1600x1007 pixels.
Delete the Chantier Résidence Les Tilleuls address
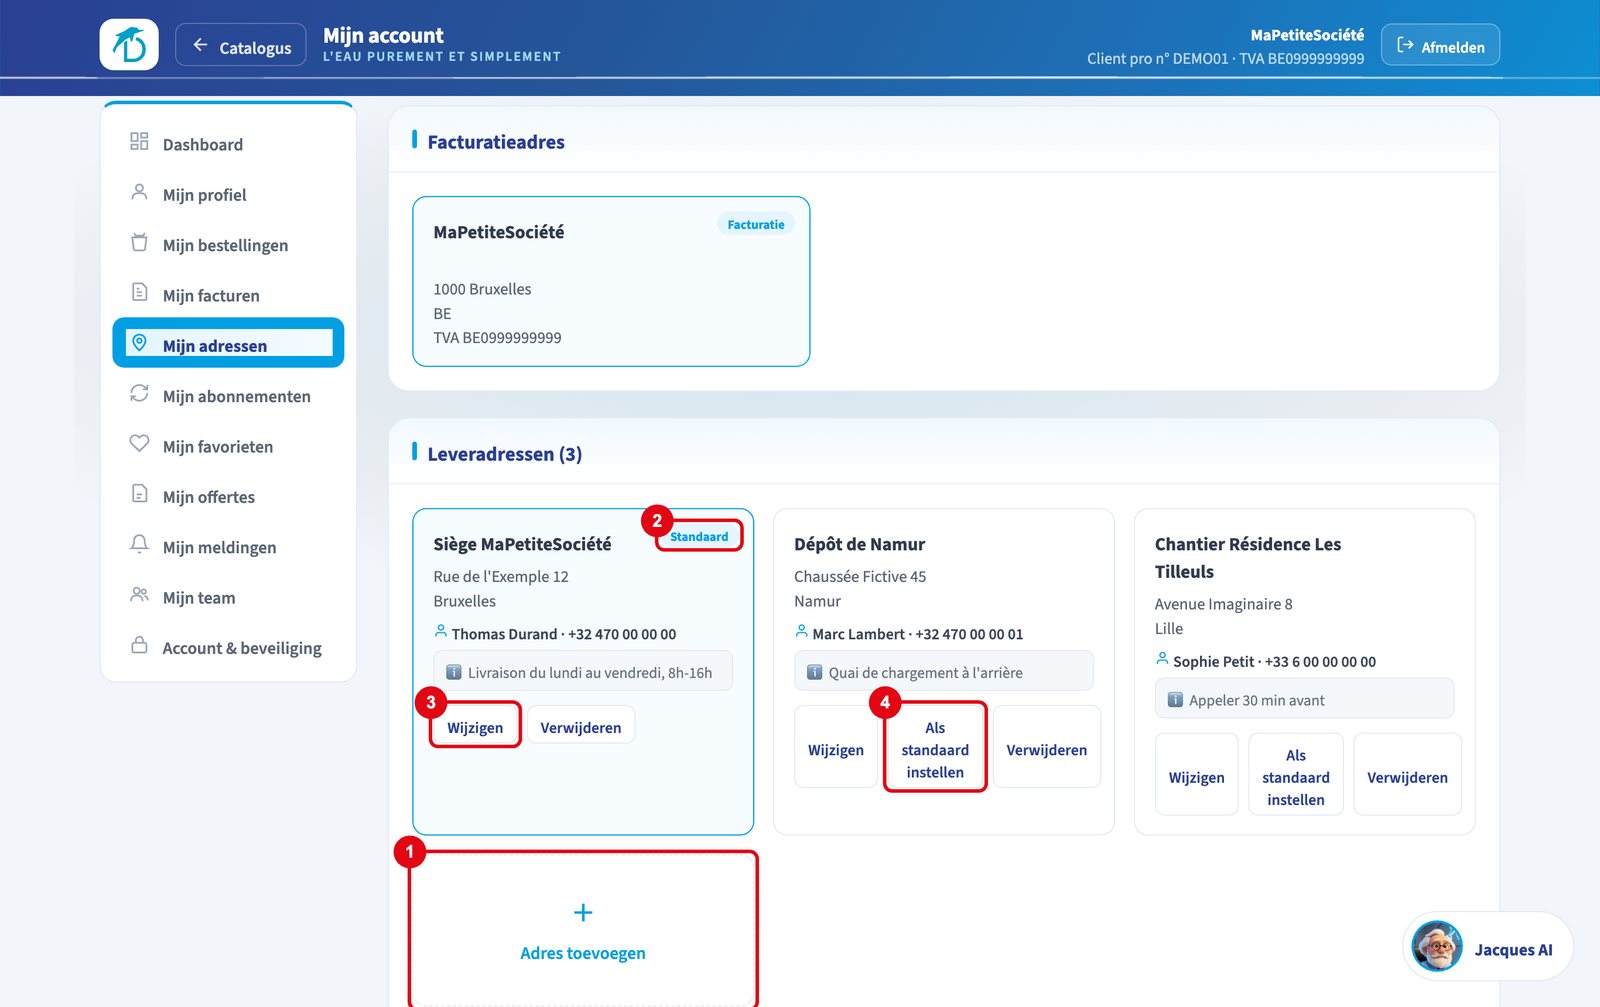pos(1408,777)
